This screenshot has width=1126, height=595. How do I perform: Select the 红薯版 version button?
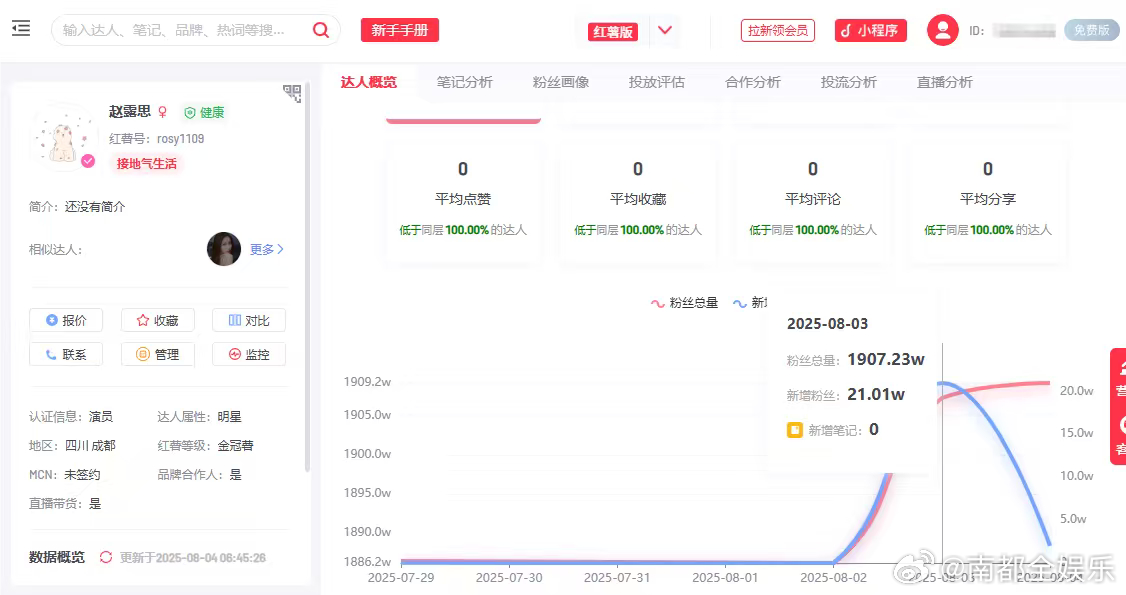(x=613, y=32)
